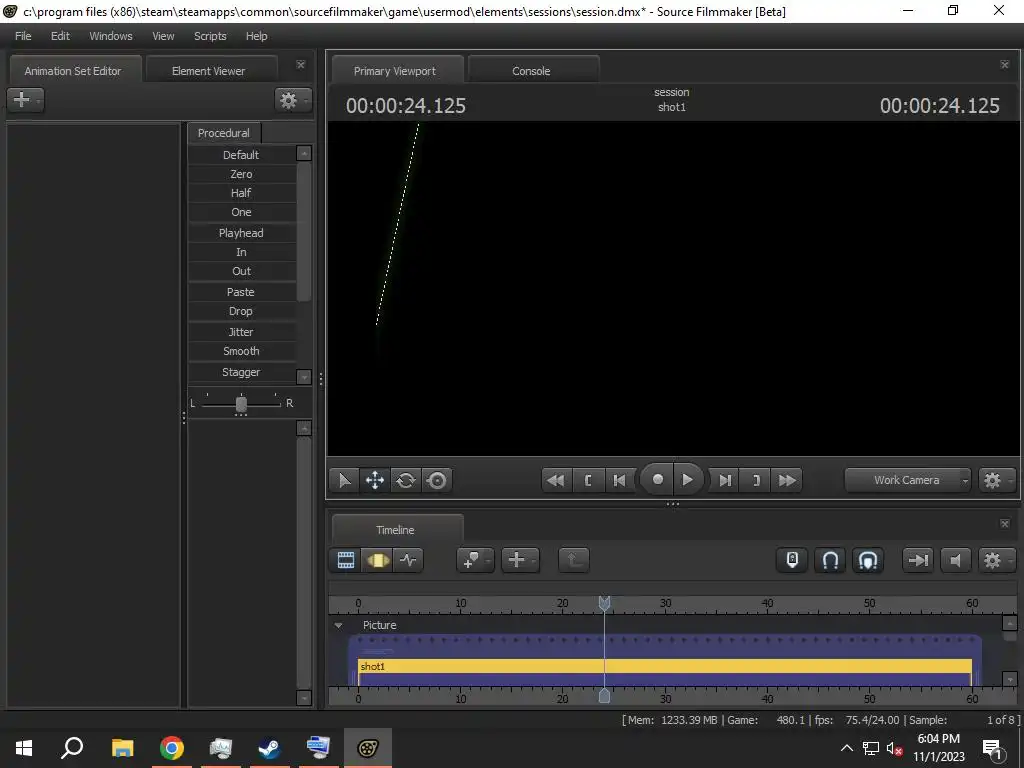Open File Explorer from the taskbar
1024x768 pixels.
tap(122, 748)
